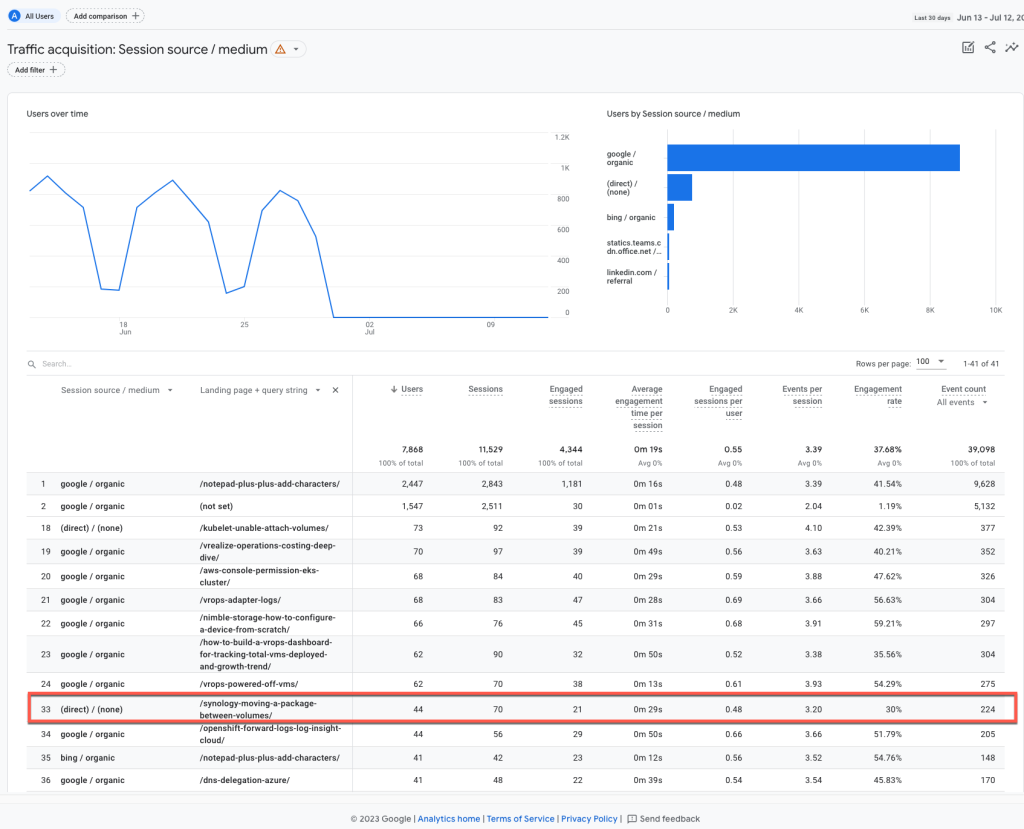Click /notepad-plus-plus-add-characters/ in row 1
This screenshot has height=829, width=1024.
[x=270, y=484]
